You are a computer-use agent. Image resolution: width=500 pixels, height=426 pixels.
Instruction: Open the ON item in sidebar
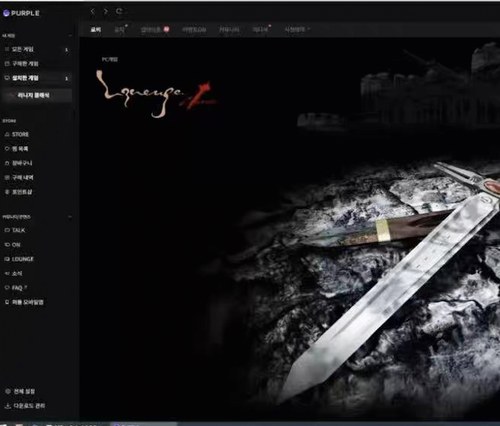(x=13, y=245)
